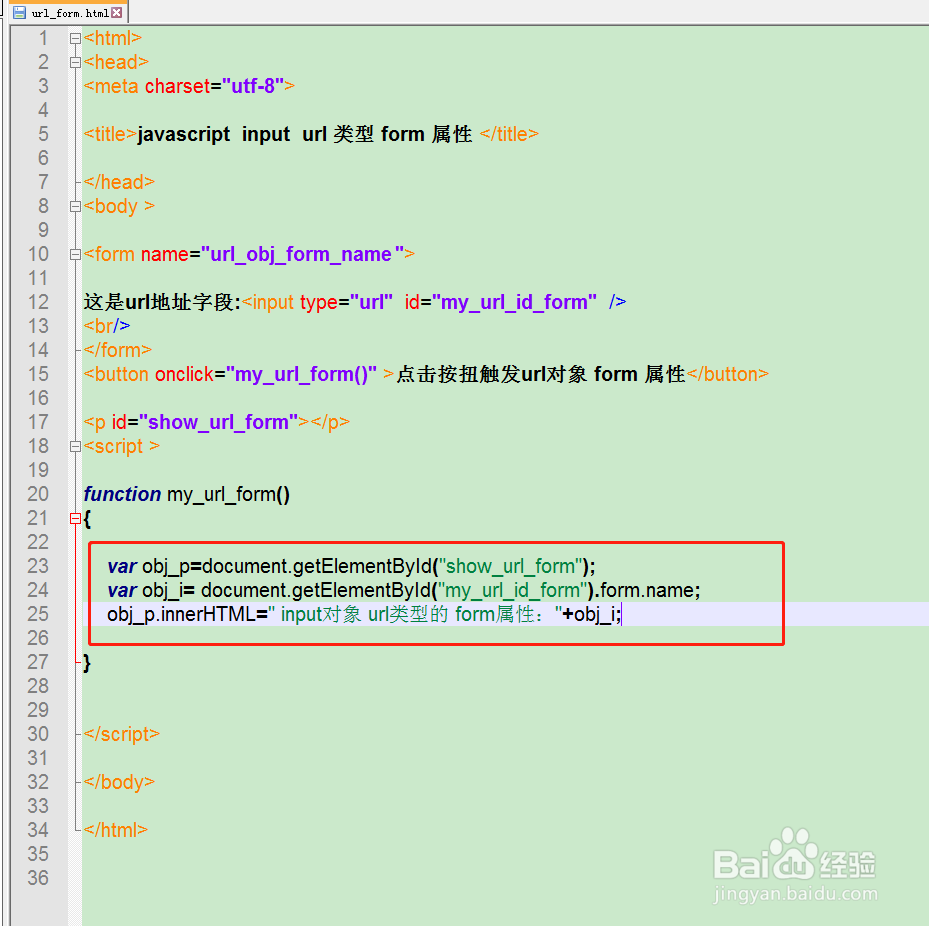Click the closing </head> tag

click(119, 182)
